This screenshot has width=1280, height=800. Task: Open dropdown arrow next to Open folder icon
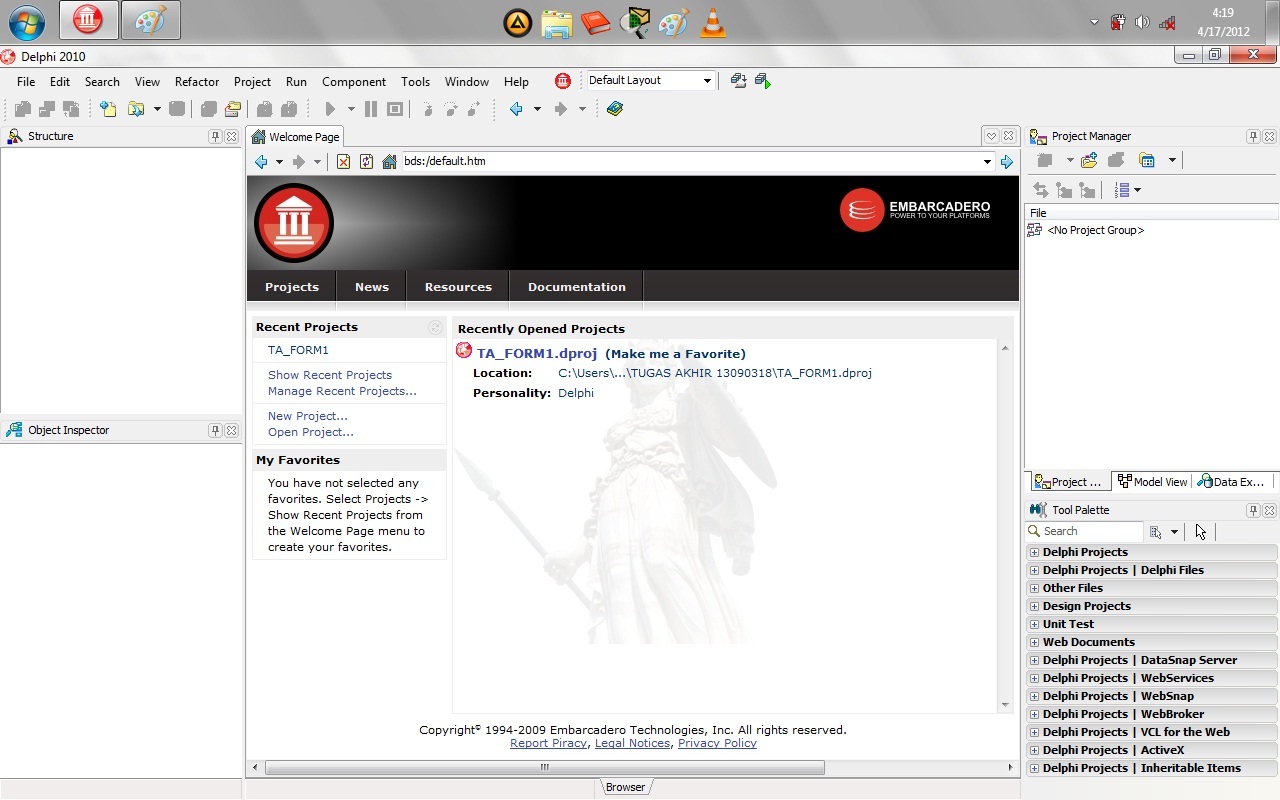pyautogui.click(x=157, y=109)
